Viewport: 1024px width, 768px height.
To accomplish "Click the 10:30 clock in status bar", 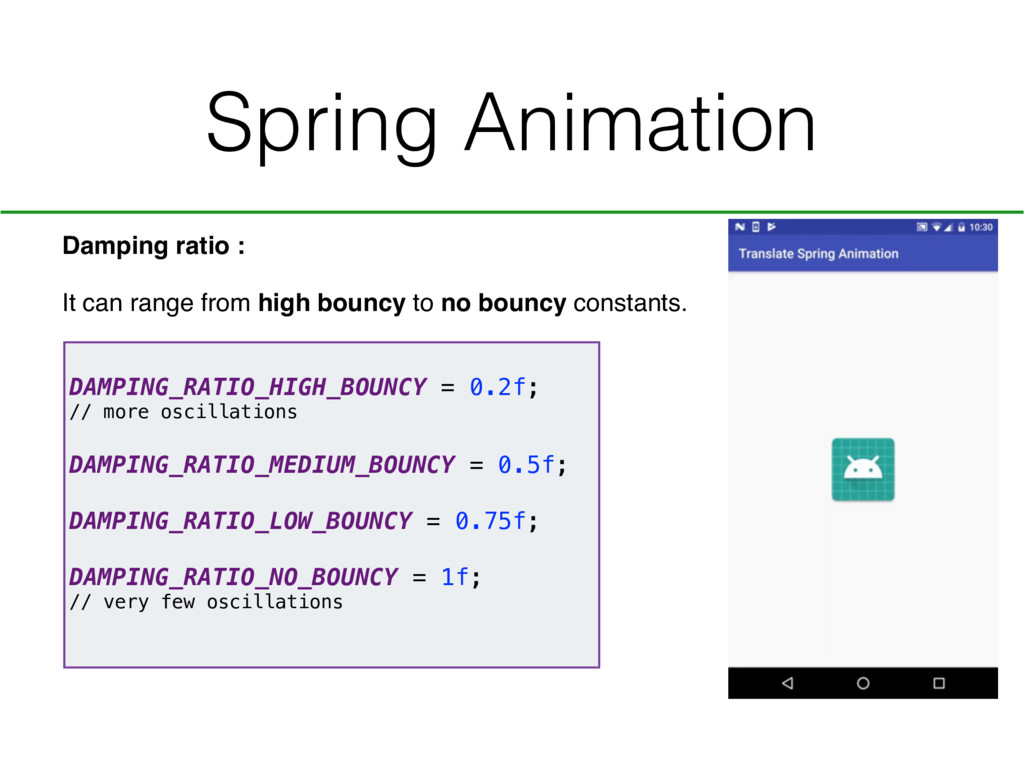I will click(x=981, y=227).
